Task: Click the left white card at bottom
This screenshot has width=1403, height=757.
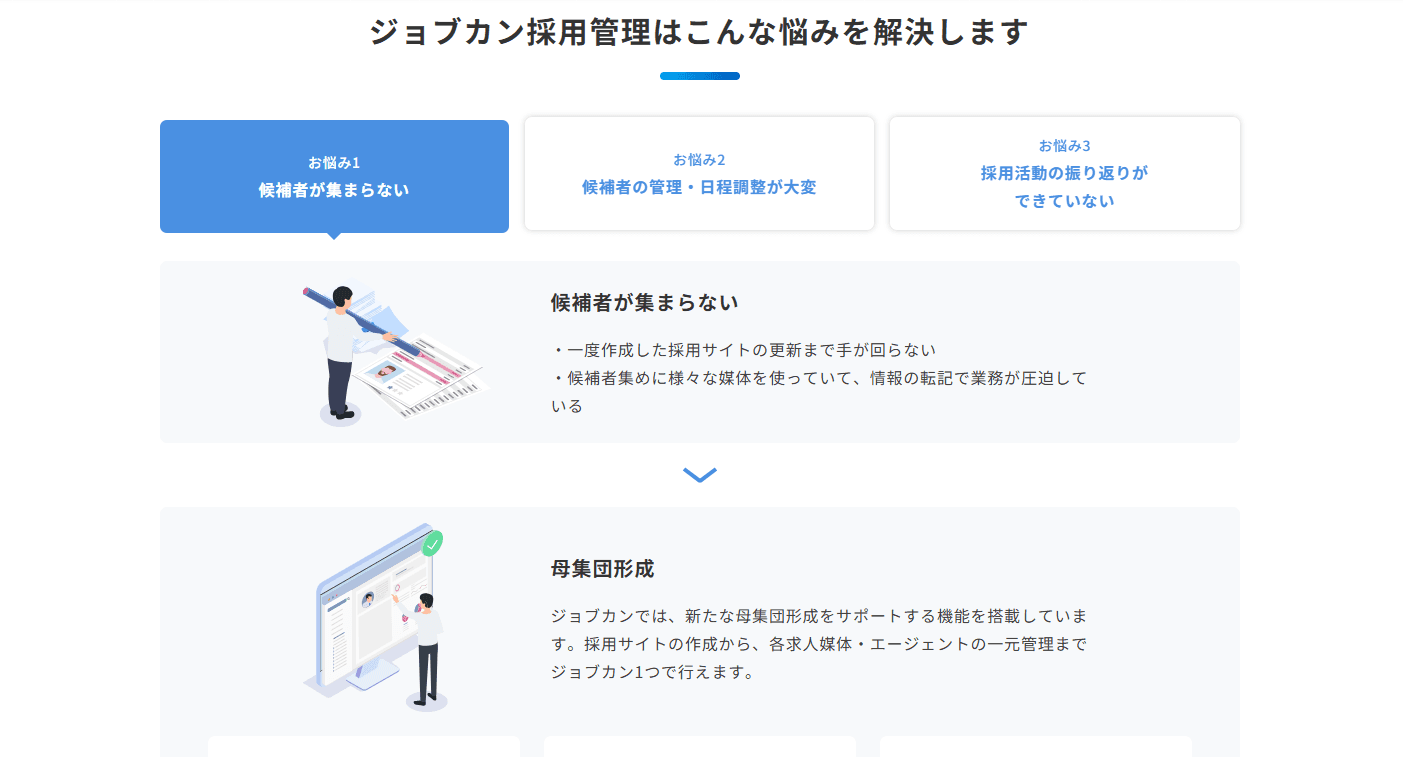Action: [x=364, y=747]
